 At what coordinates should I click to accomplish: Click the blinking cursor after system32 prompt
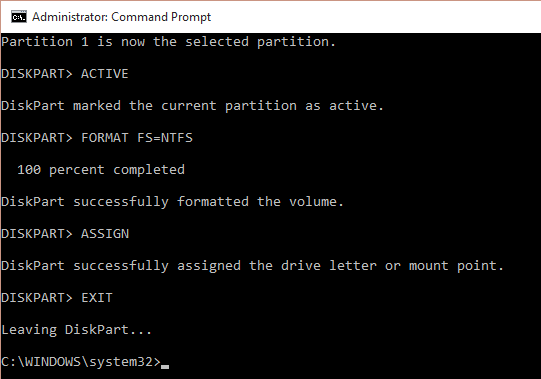pos(165,367)
